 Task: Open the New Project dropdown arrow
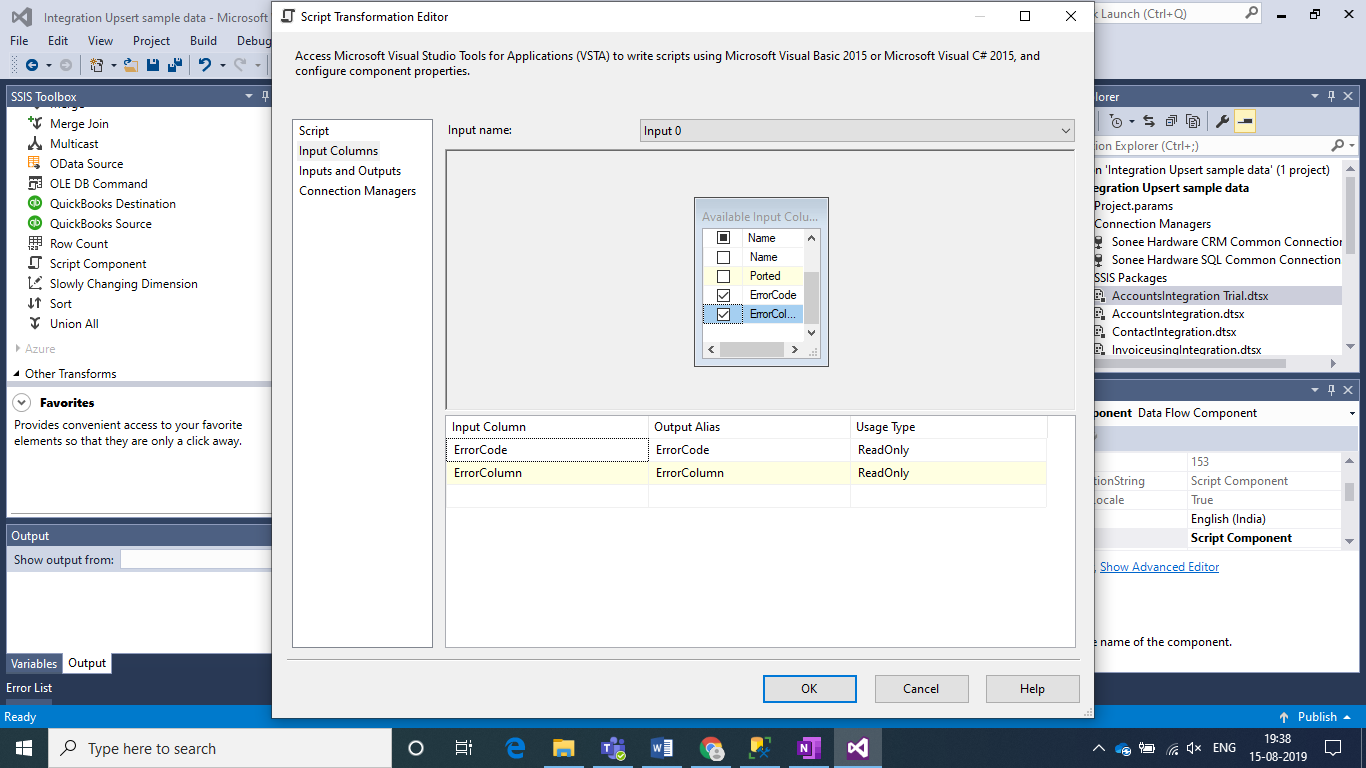pyautogui.click(x=113, y=65)
